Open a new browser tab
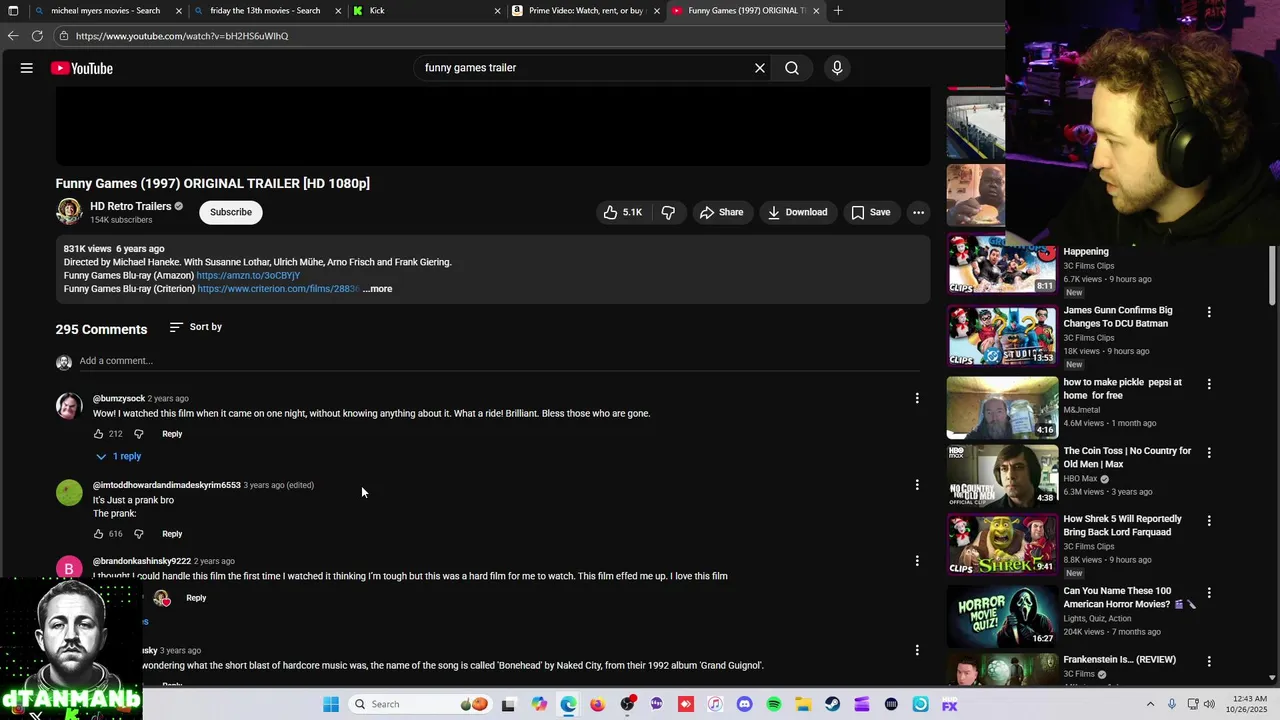The height and width of the screenshot is (720, 1280). (838, 11)
